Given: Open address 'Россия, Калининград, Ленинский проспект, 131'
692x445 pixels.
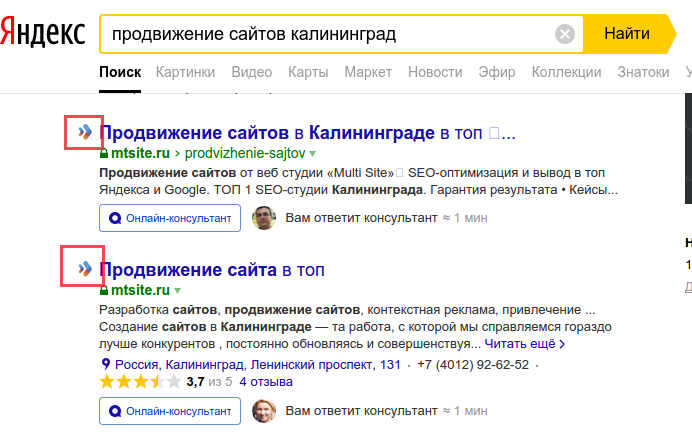Looking at the screenshot, I should (258, 365).
